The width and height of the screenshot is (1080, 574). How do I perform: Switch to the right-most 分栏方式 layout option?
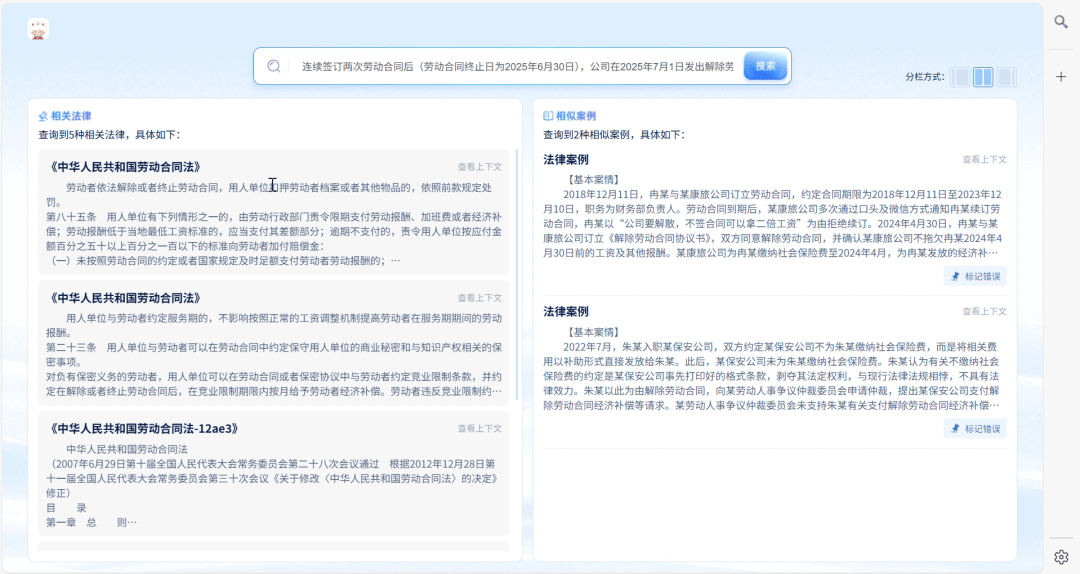pyautogui.click(x=1006, y=77)
